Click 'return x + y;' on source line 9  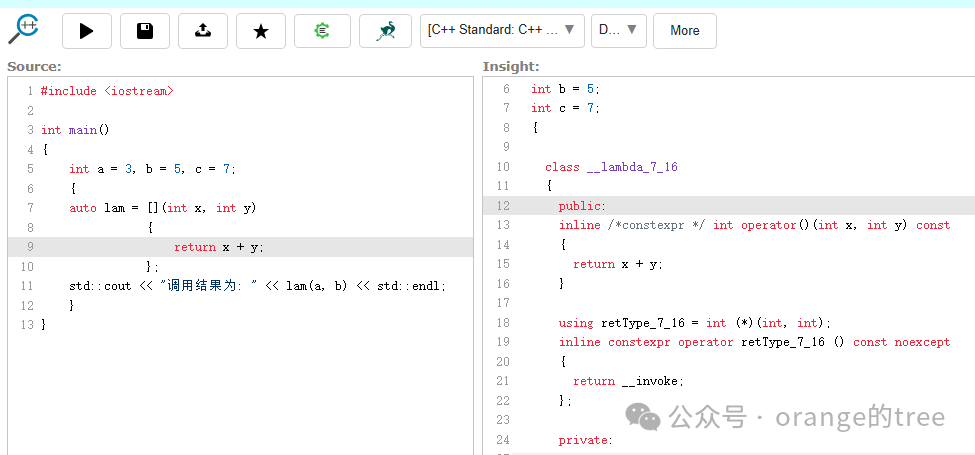pos(219,247)
